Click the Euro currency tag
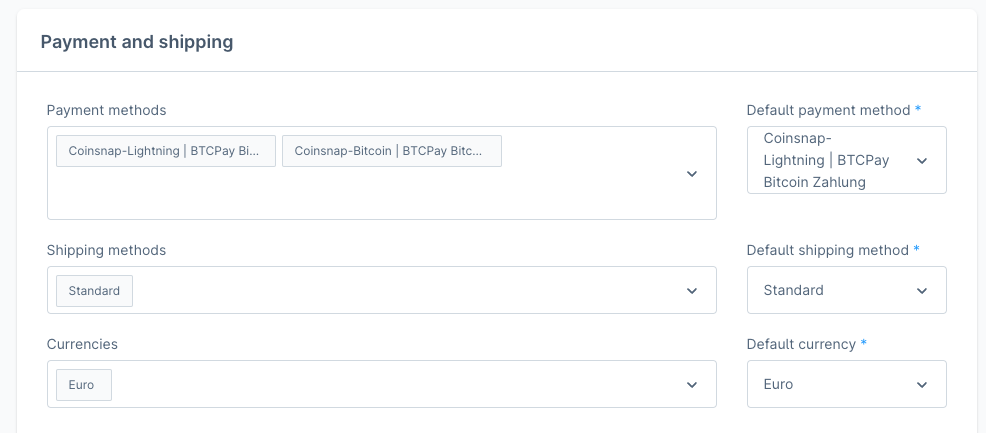The height and width of the screenshot is (433, 986). [x=83, y=385]
